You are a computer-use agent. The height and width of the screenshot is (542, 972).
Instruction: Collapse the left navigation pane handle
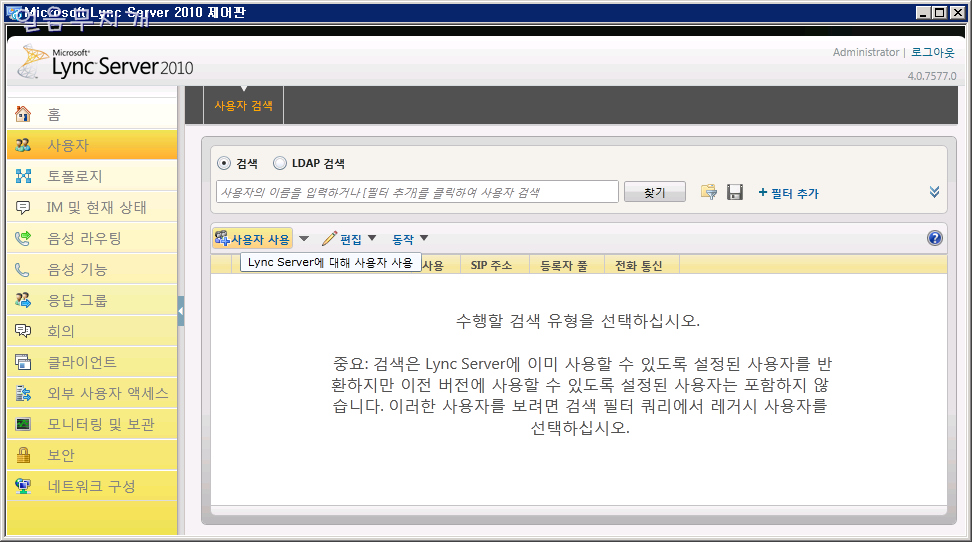point(181,311)
